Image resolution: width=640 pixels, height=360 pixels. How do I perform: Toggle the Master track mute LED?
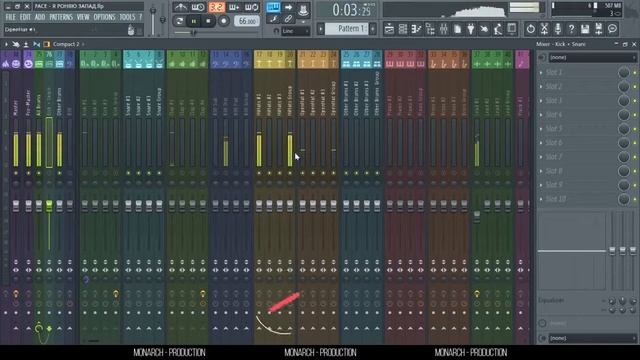coord(16,173)
